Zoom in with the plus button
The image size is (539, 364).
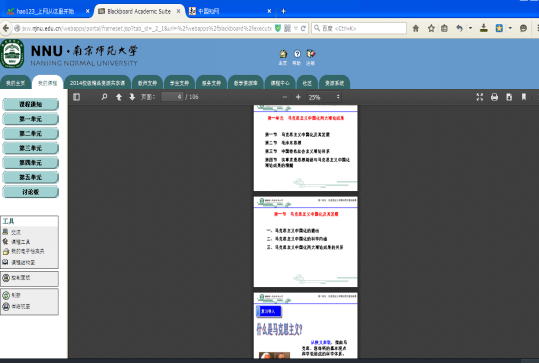coord(298,97)
